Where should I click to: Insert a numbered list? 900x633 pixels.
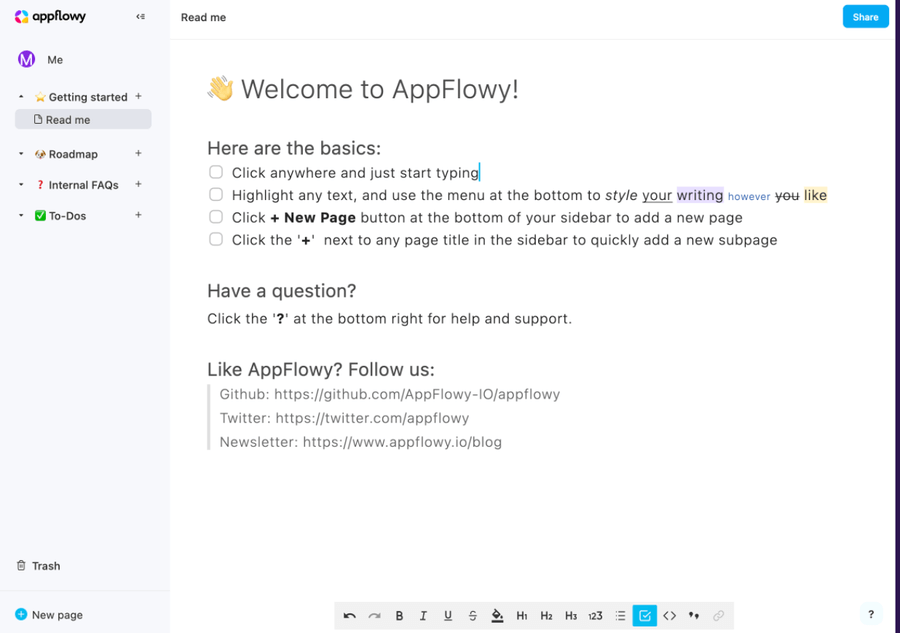(595, 616)
